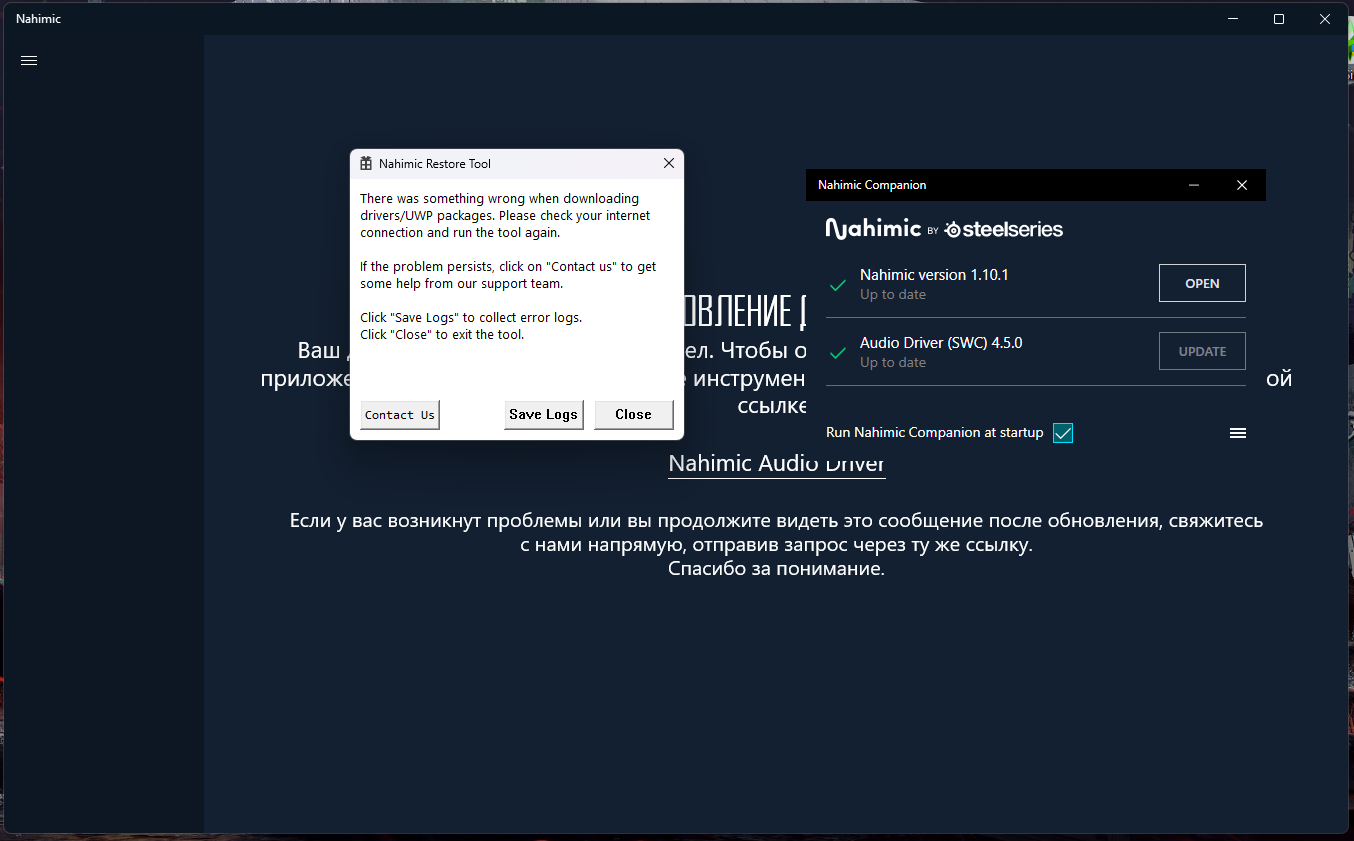Click the green checkmark beside Audio Driver (SWC)
The image size is (1354, 841).
pyautogui.click(x=838, y=353)
